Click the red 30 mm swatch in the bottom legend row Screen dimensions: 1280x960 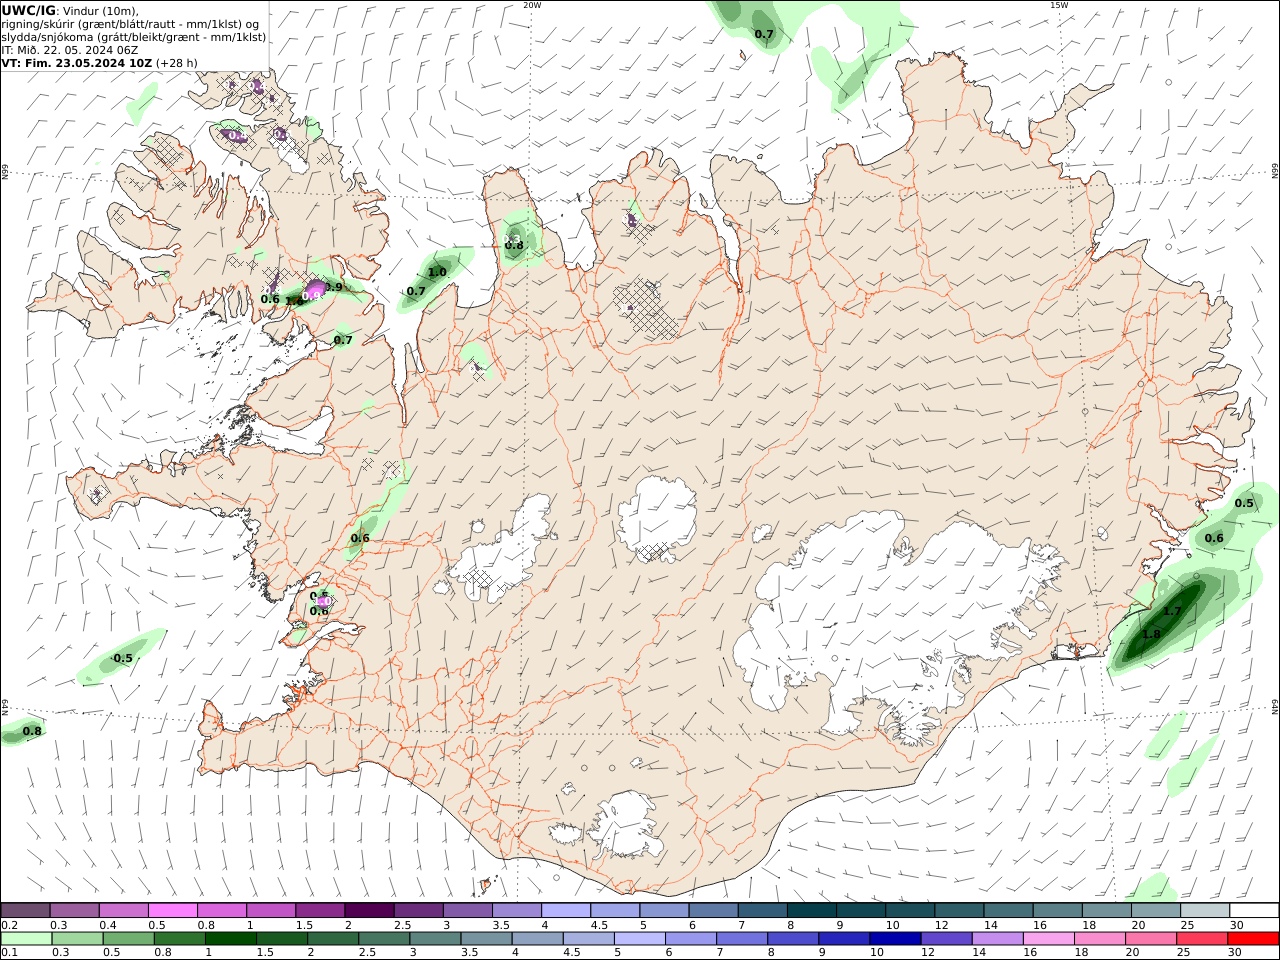click(x=1253, y=939)
